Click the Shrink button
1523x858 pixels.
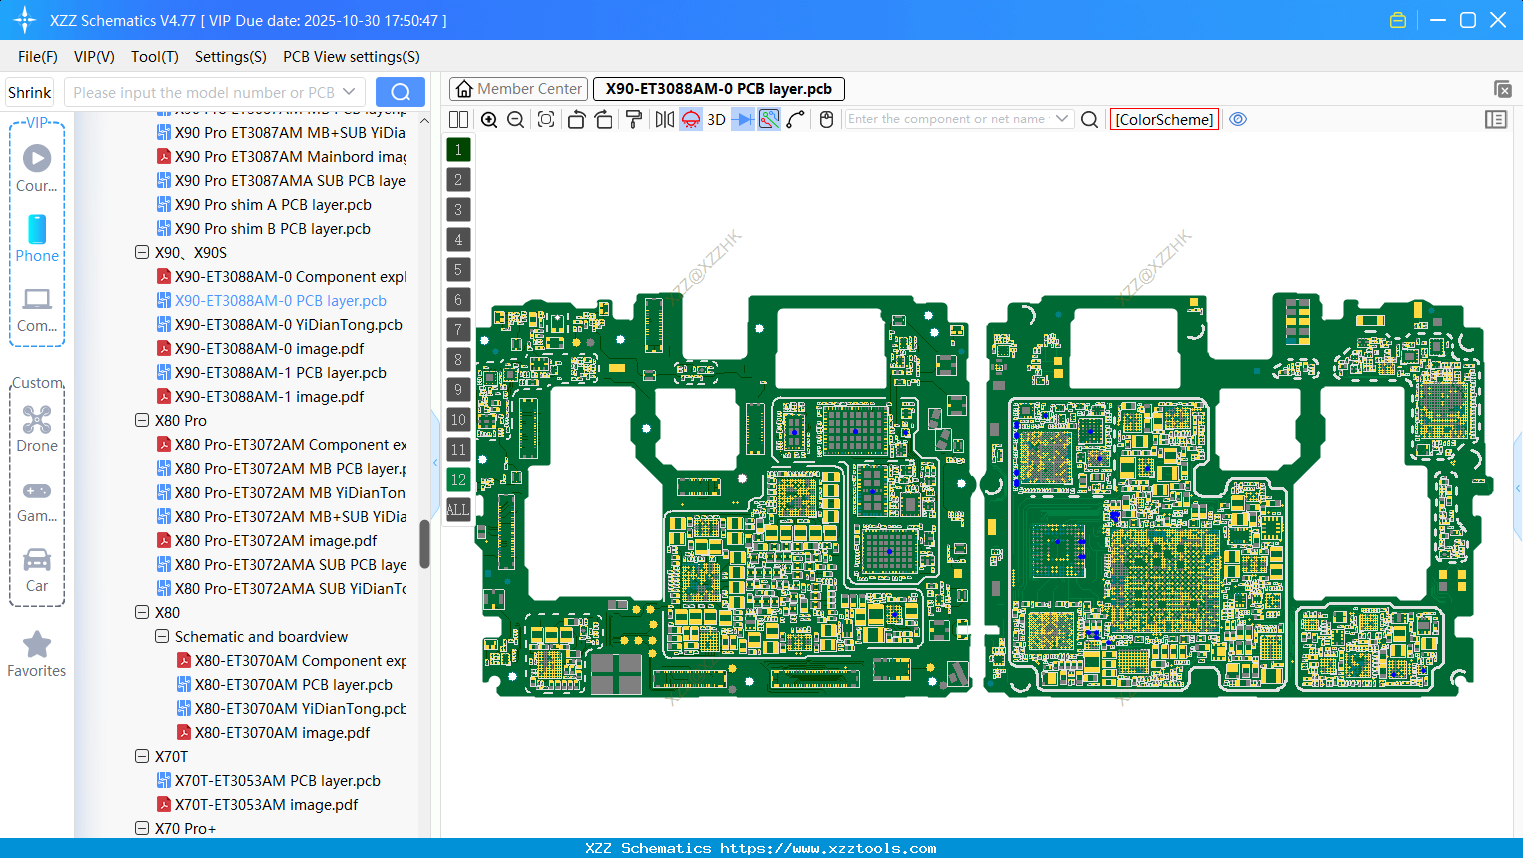click(x=29, y=91)
